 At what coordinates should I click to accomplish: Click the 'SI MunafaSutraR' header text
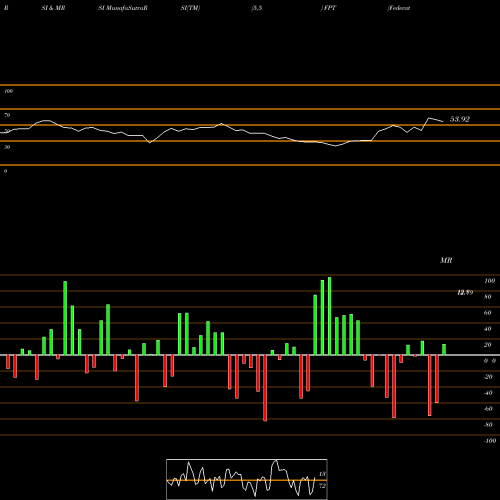point(123,8)
